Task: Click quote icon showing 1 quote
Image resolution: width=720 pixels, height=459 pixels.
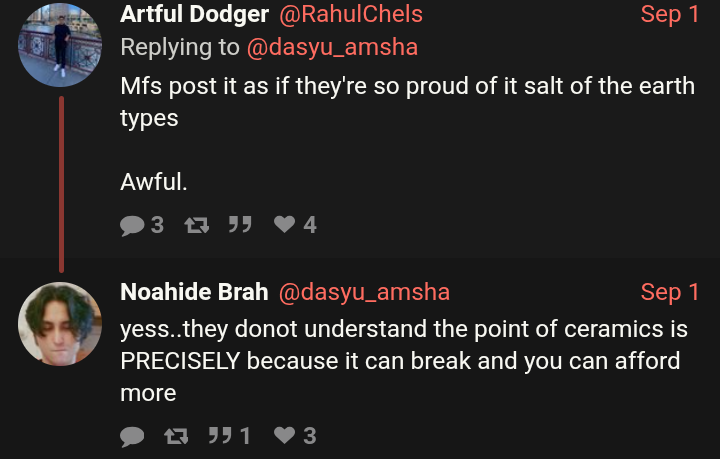Action: (x=220, y=435)
